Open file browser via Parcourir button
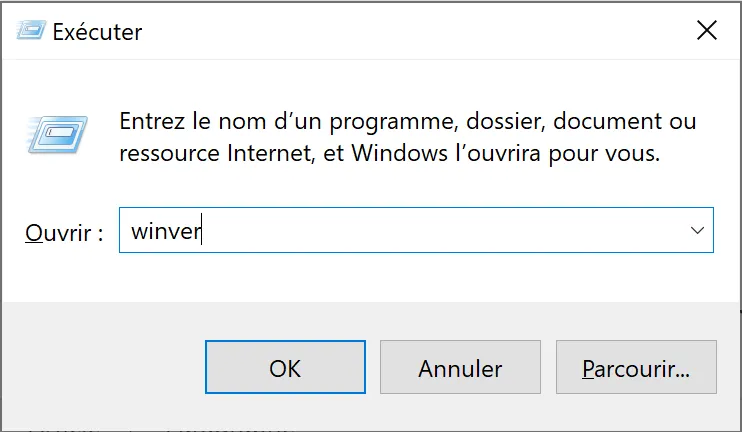The width and height of the screenshot is (742, 432). click(636, 368)
